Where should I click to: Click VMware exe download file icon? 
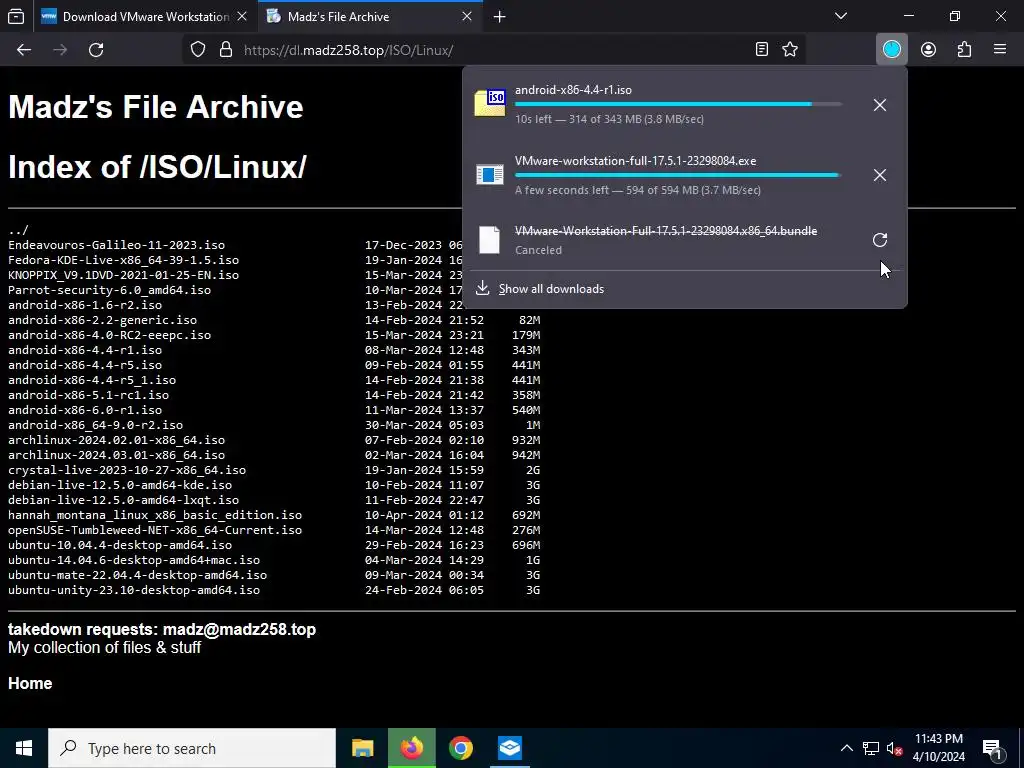pos(490,174)
